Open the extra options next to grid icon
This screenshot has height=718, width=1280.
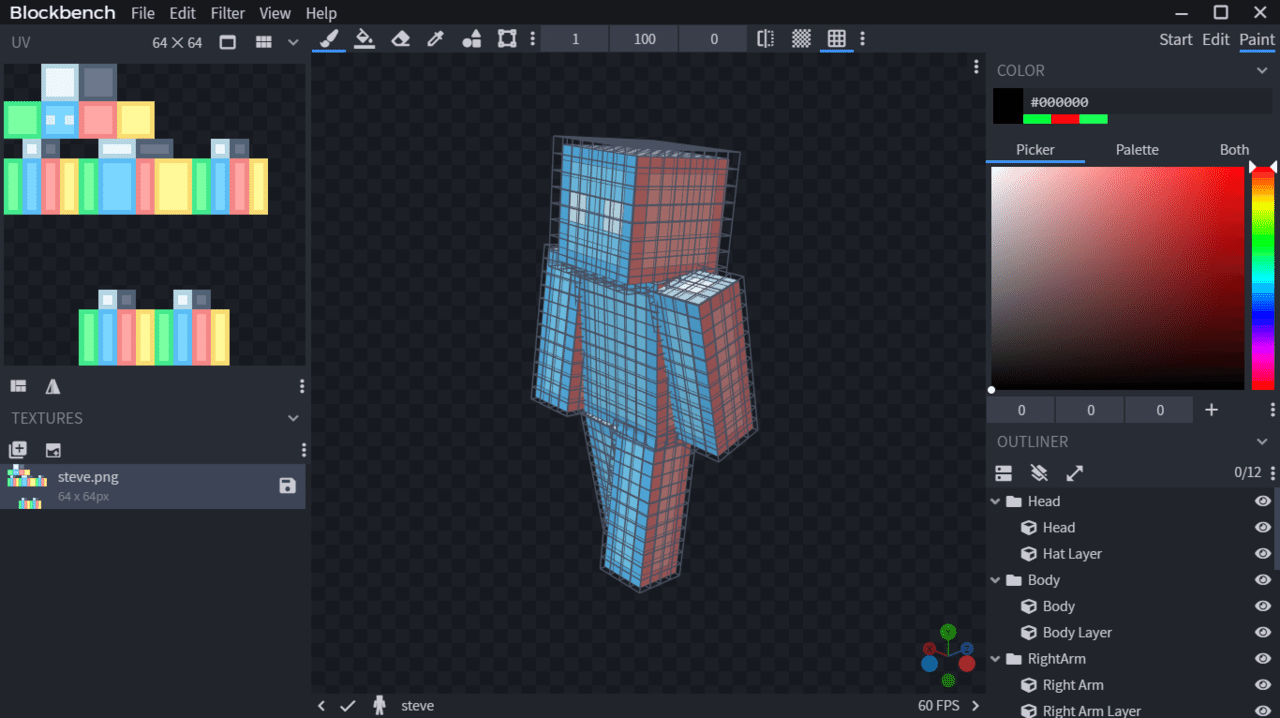coord(862,39)
